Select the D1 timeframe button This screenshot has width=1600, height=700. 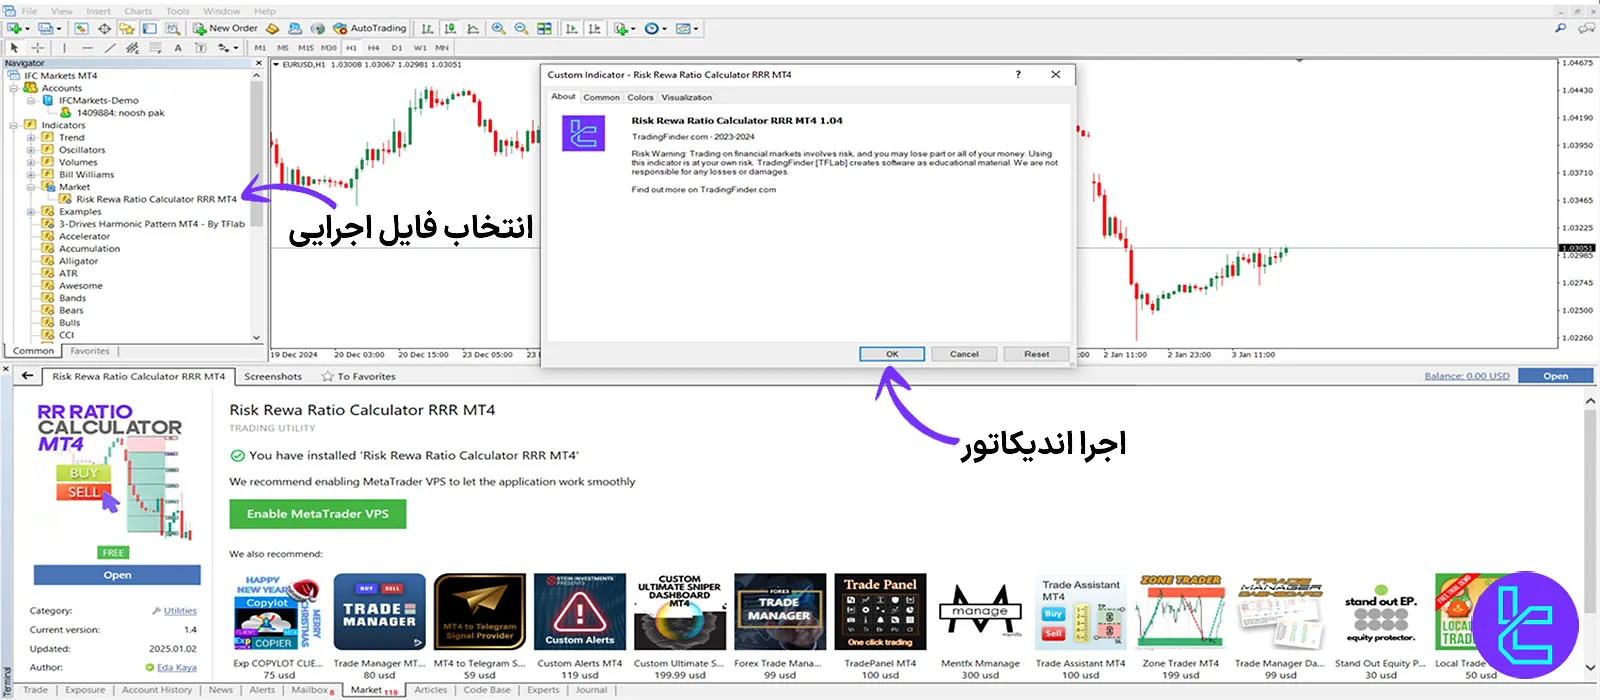(x=396, y=47)
